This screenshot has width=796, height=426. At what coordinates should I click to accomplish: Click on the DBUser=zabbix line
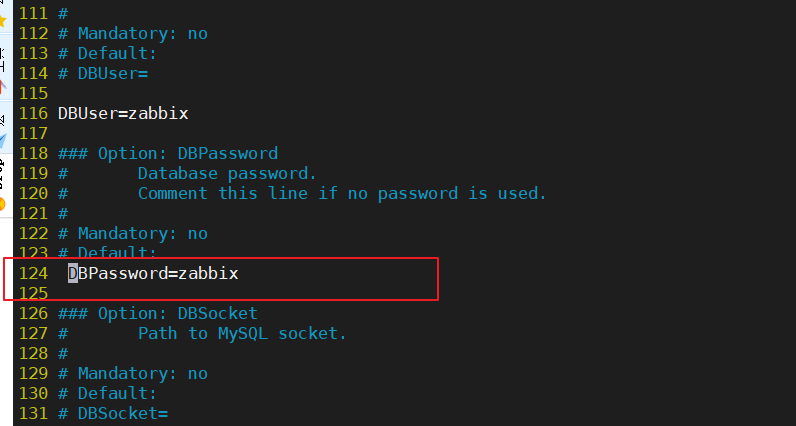click(x=123, y=113)
